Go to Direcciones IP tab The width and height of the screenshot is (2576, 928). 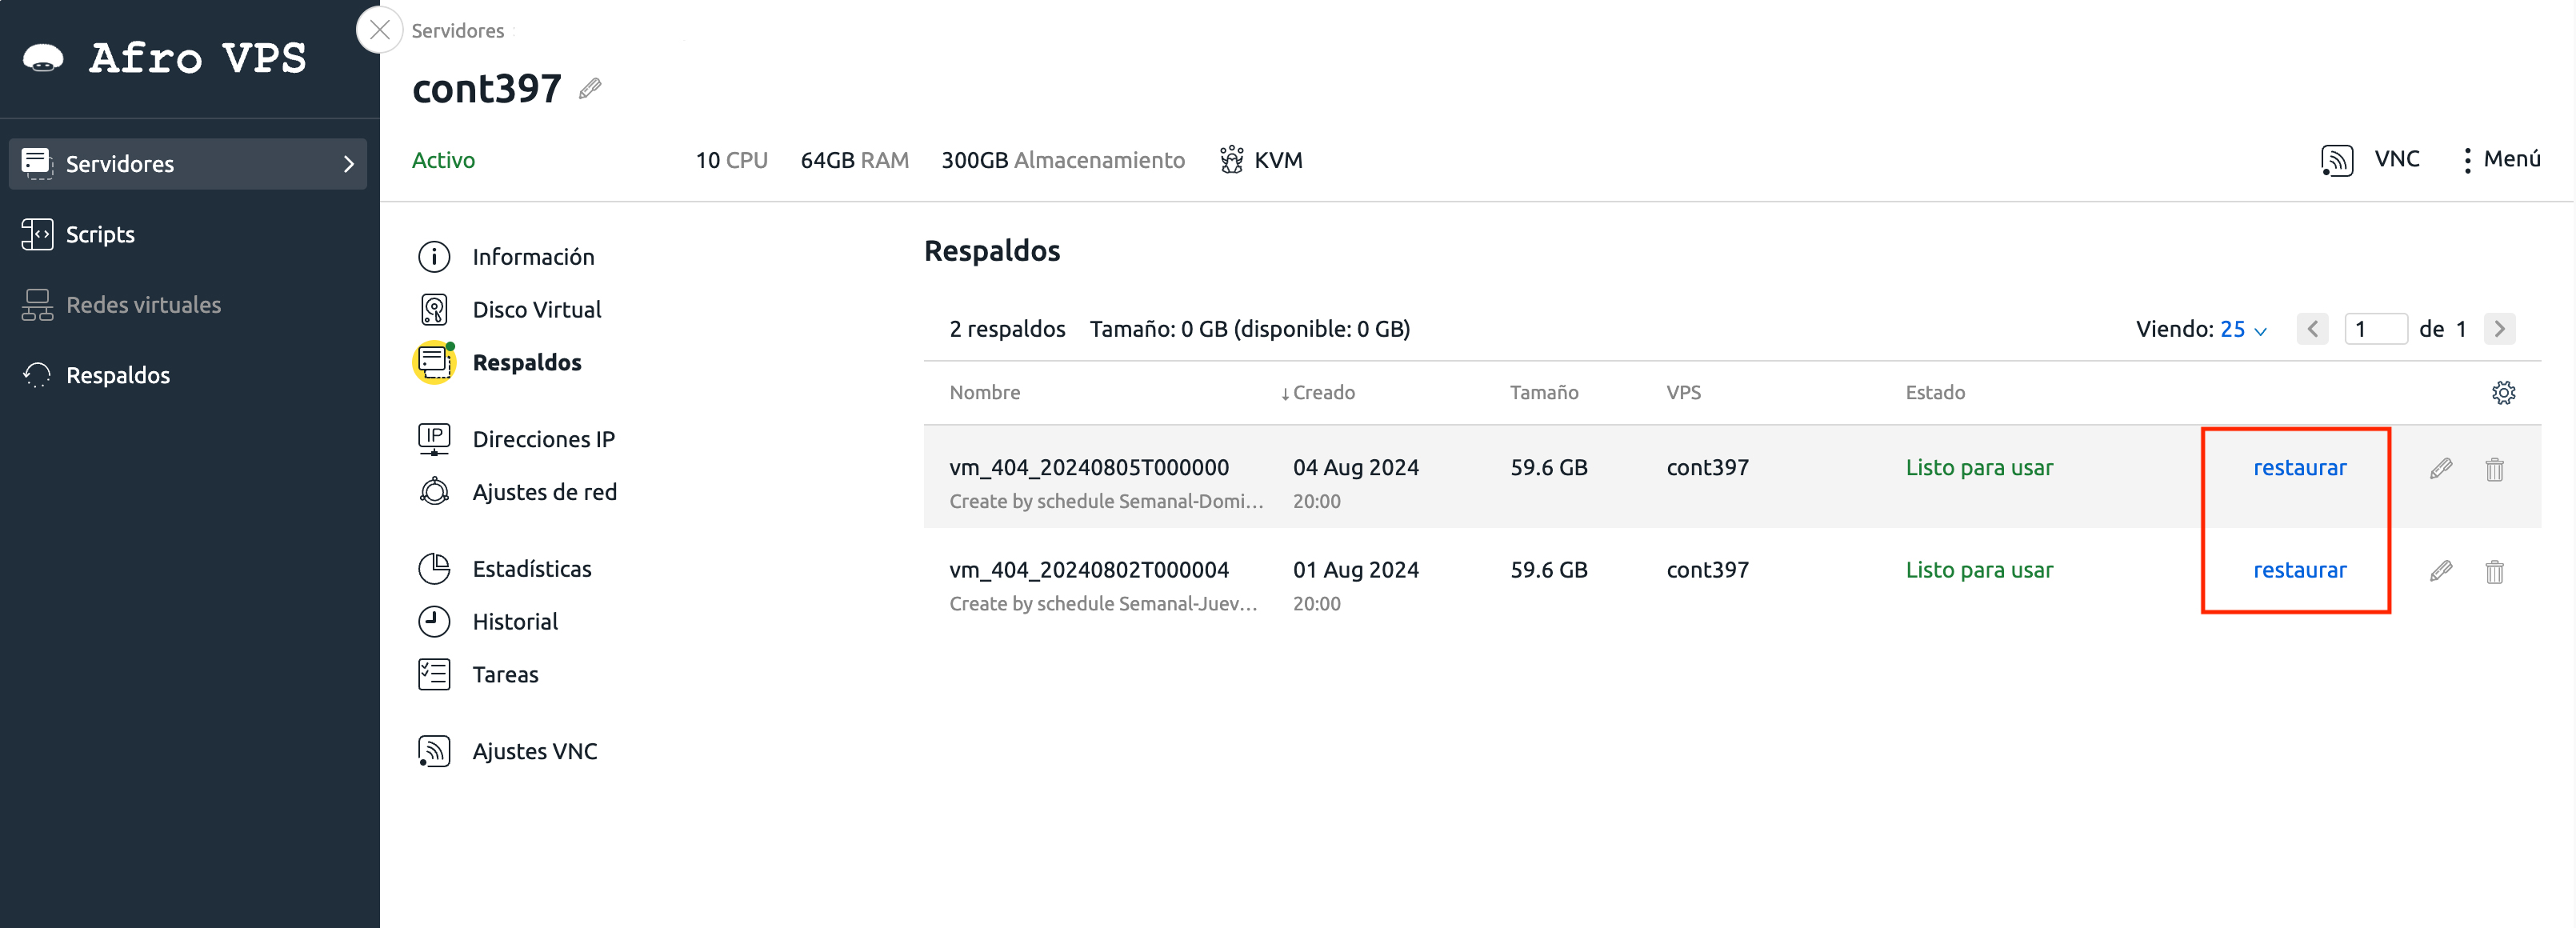(544, 439)
